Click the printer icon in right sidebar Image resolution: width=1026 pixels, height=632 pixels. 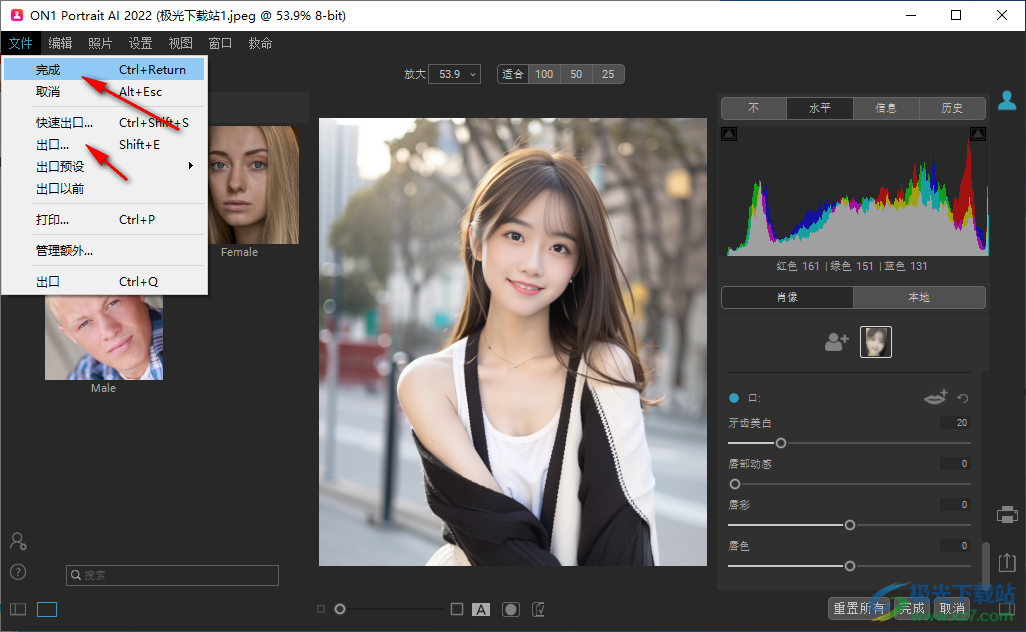[x=1007, y=515]
